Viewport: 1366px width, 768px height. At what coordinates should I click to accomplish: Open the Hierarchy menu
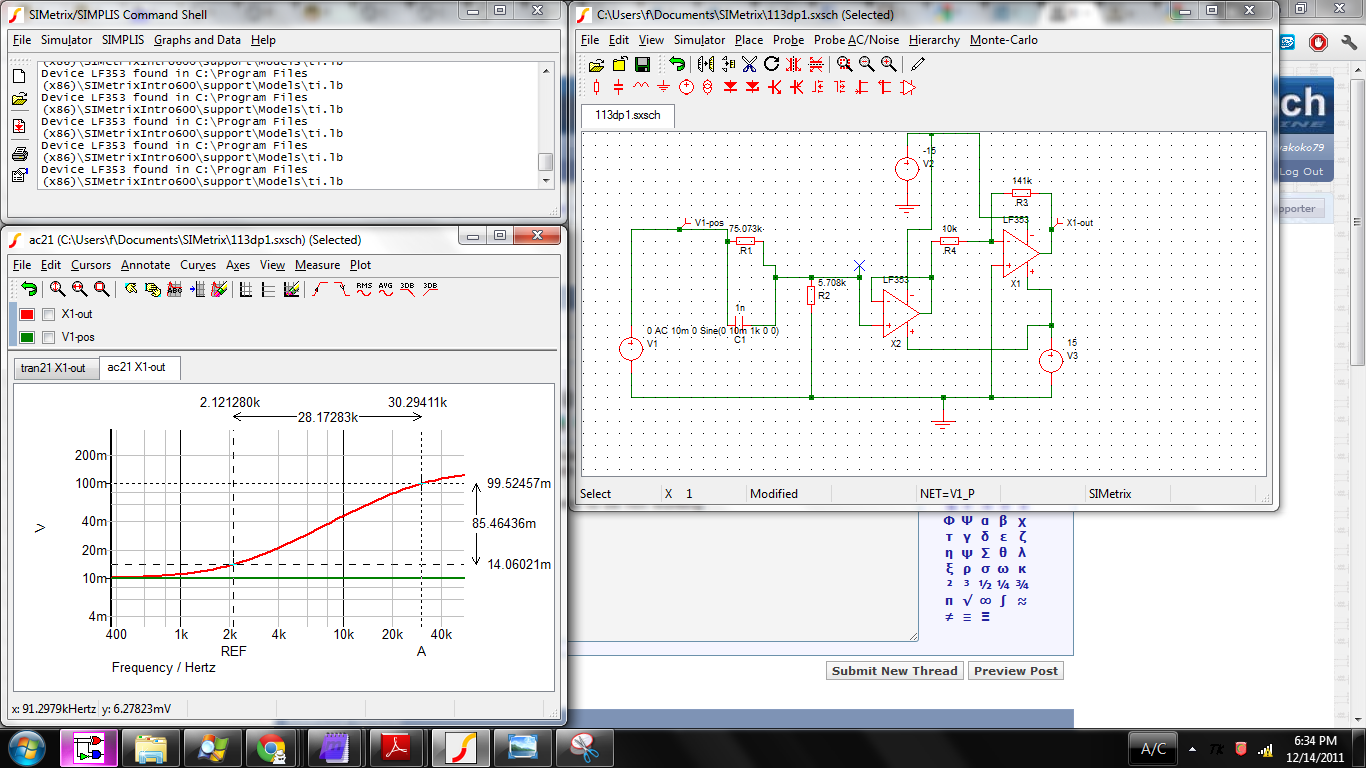click(934, 40)
